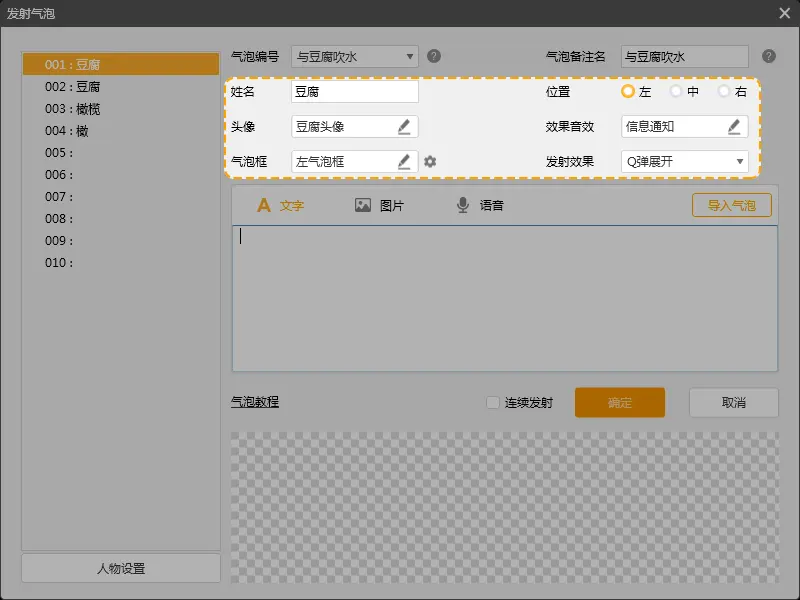Enable the 连续发射 checkbox

point(492,403)
